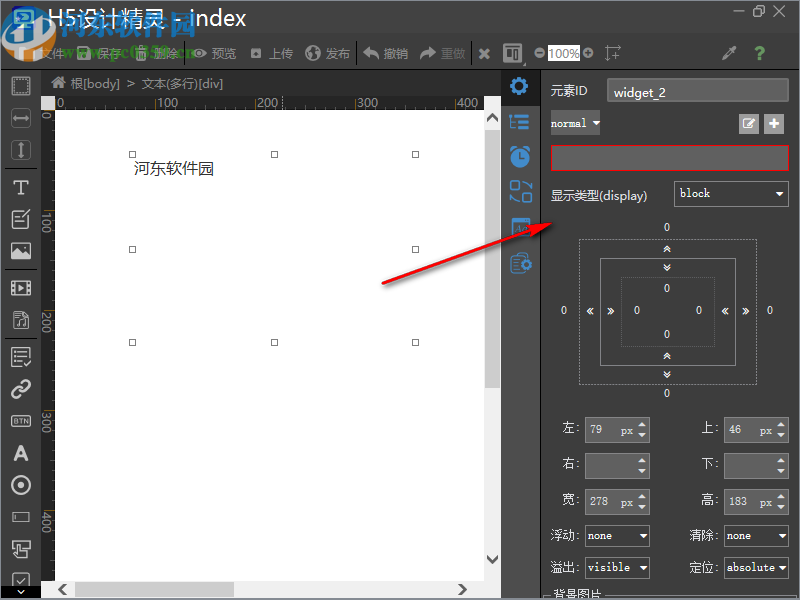Open the gear properties panel tab
800x600 pixels.
tap(519, 86)
